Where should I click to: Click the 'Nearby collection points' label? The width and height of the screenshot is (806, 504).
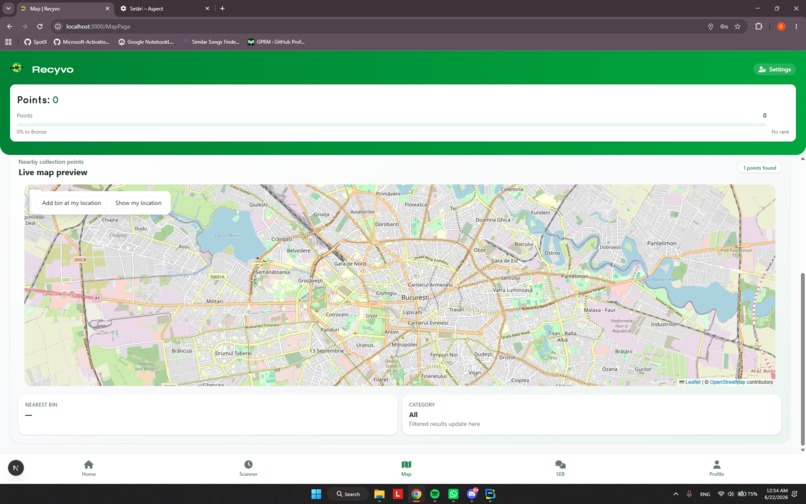point(51,161)
